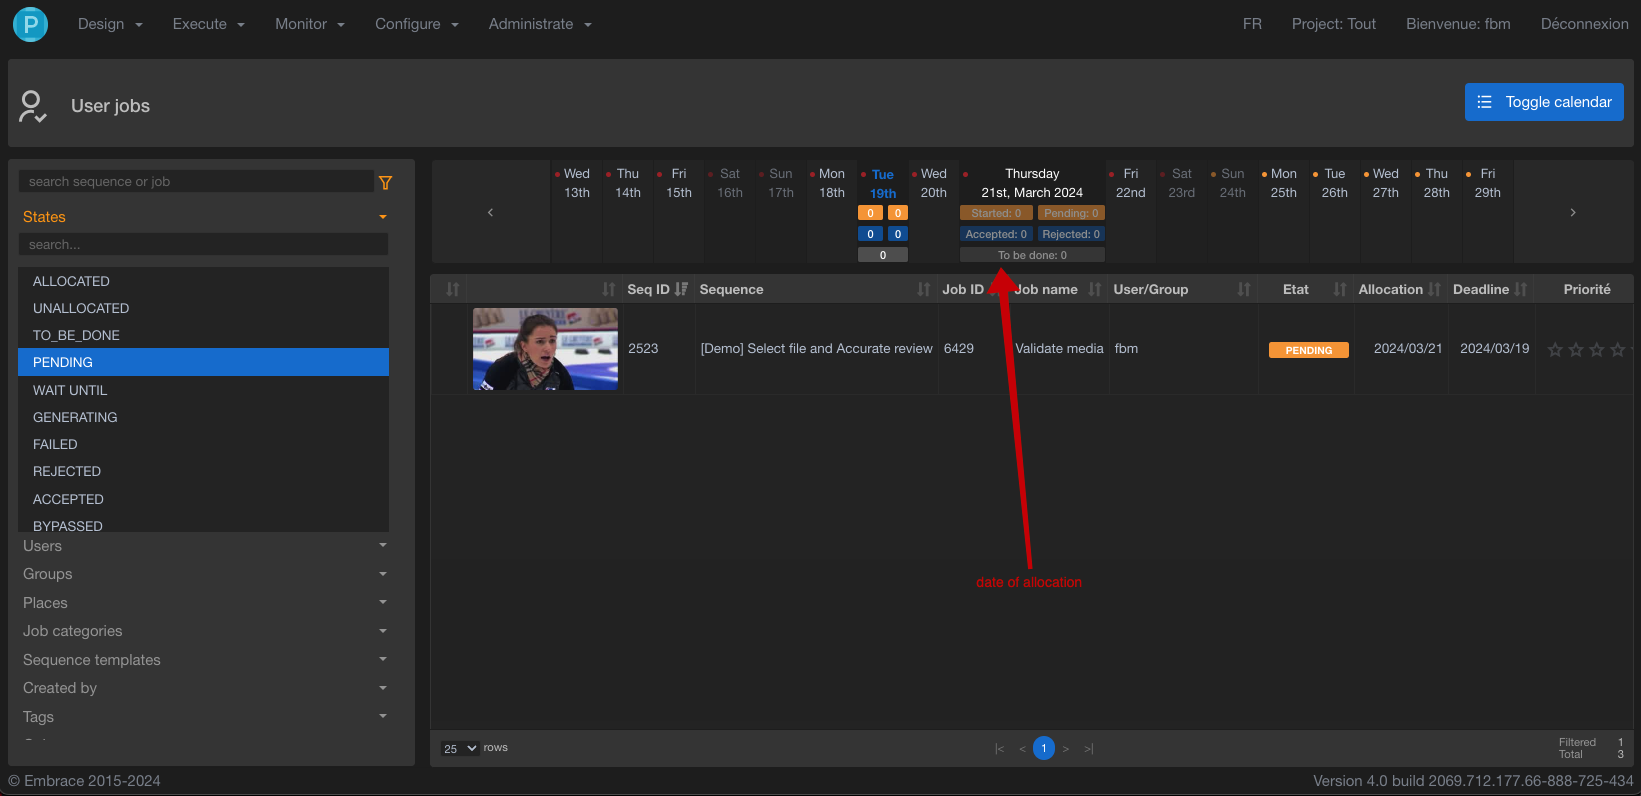The image size is (1641, 796).
Task: Click the States search field
Action: [x=203, y=244]
